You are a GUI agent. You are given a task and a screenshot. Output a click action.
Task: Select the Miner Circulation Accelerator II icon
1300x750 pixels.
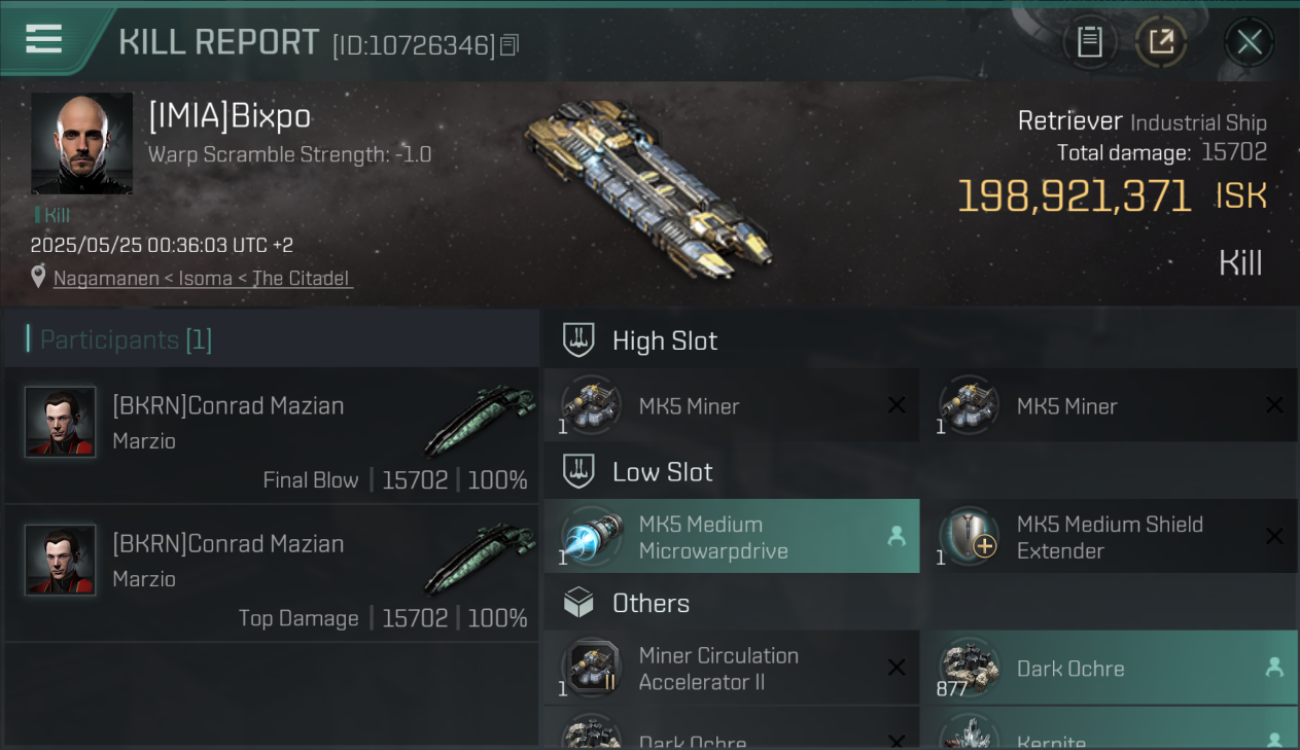tap(591, 668)
